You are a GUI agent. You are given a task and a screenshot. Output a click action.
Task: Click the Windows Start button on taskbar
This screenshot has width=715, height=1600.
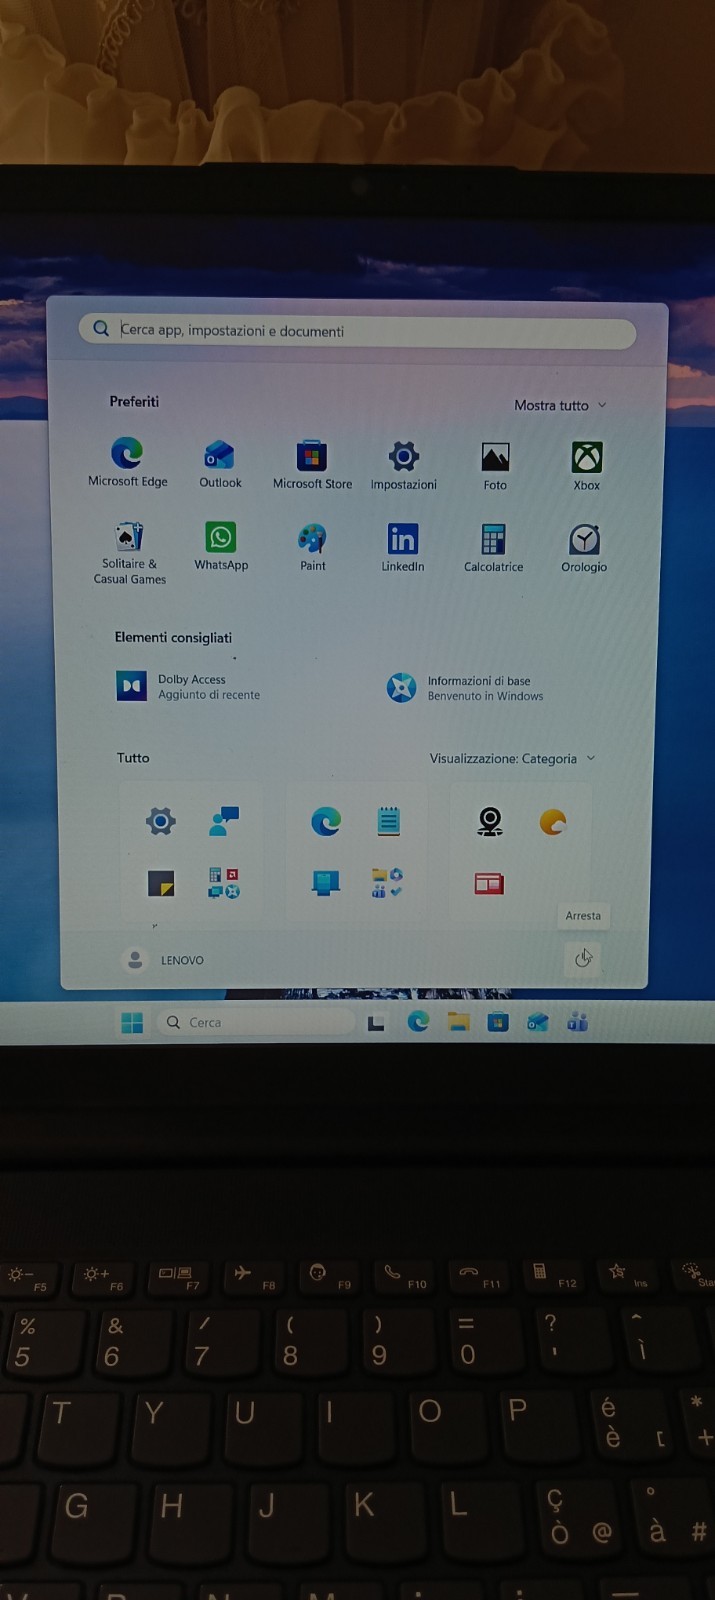point(132,1022)
